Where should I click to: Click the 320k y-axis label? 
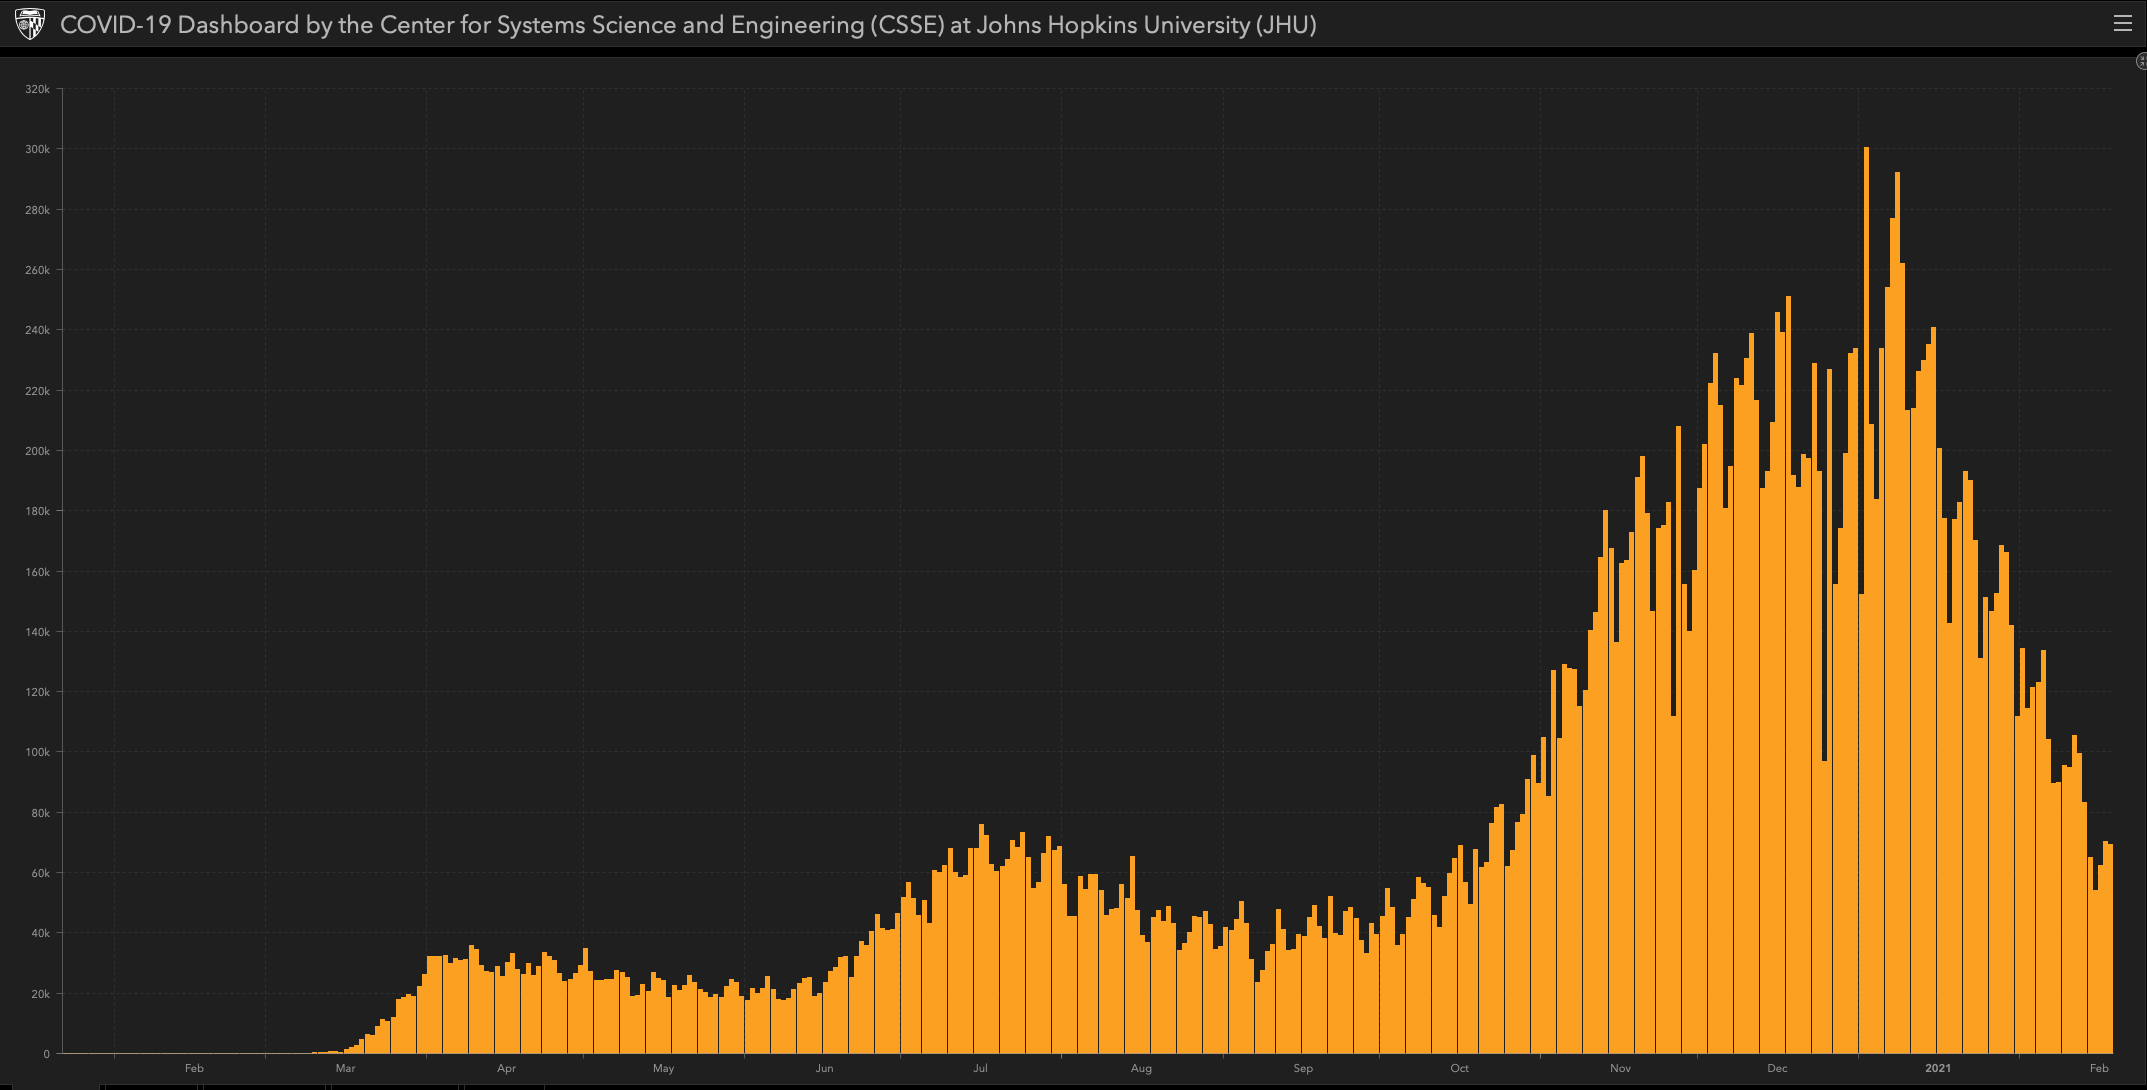point(37,89)
